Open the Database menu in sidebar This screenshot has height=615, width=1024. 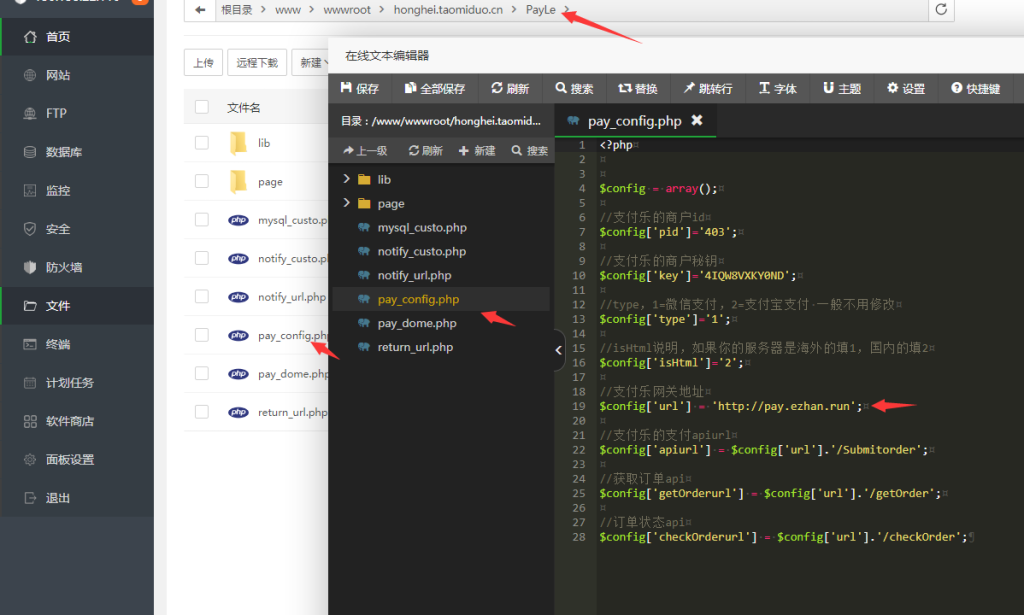point(63,152)
